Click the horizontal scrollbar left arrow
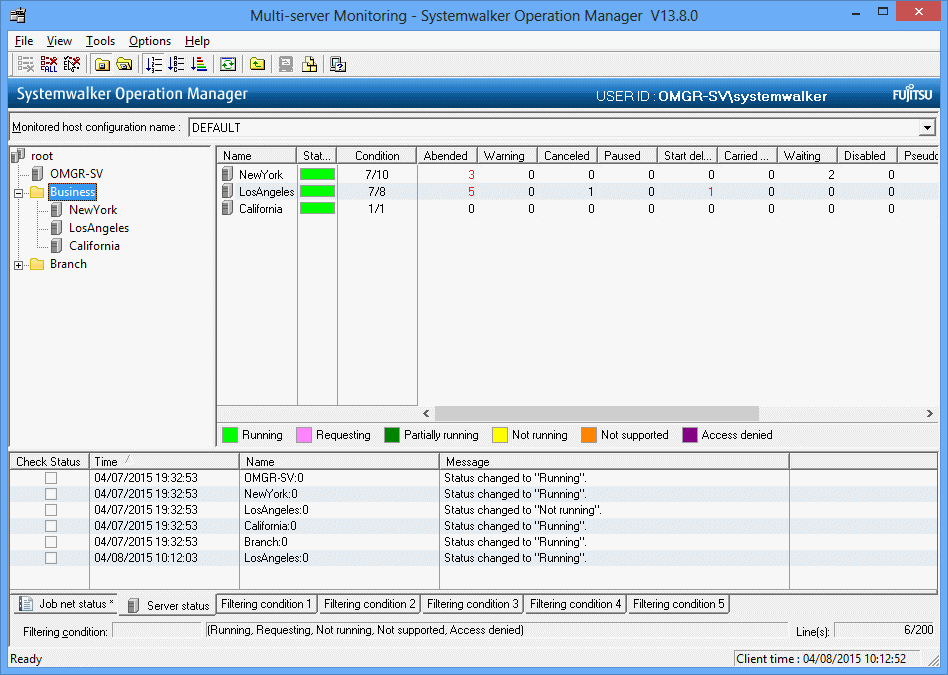Screen dimensions: 948x675 (426, 413)
